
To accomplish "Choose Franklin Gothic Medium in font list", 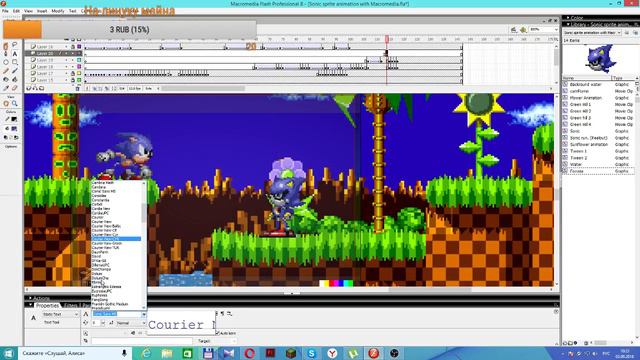I will pyautogui.click(x=110, y=304).
